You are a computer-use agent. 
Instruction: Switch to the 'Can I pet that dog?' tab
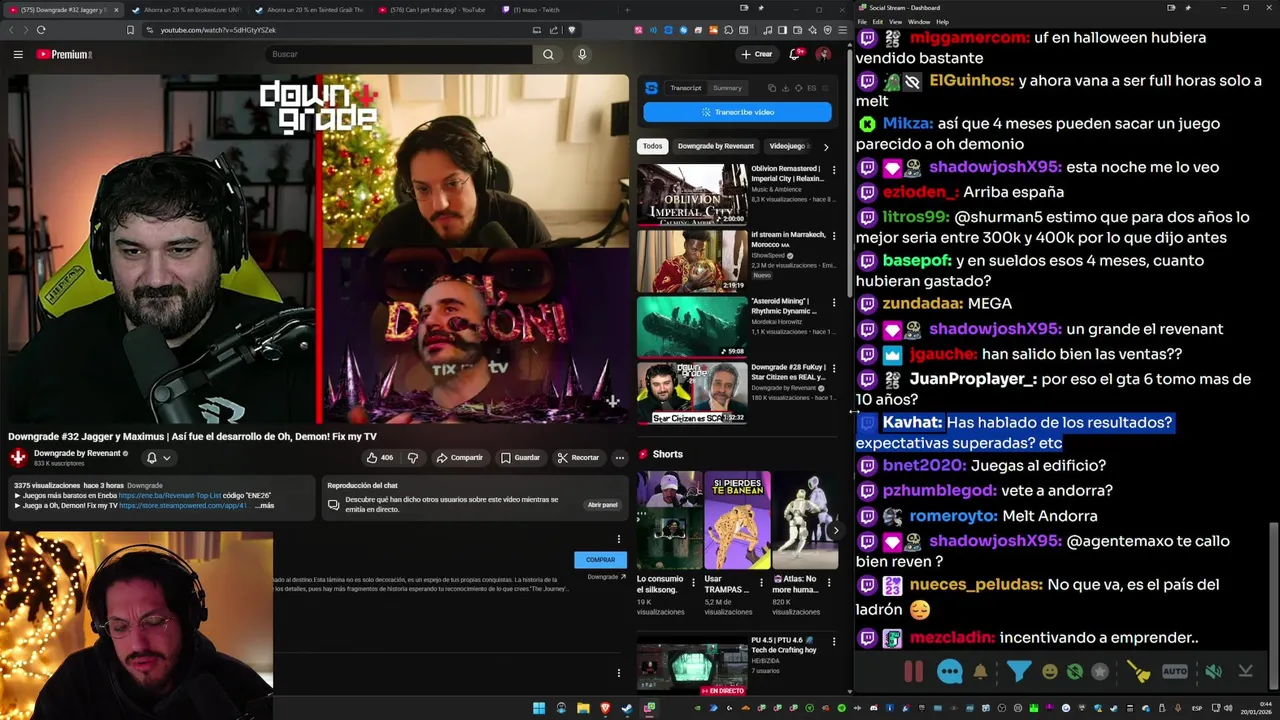(x=433, y=10)
